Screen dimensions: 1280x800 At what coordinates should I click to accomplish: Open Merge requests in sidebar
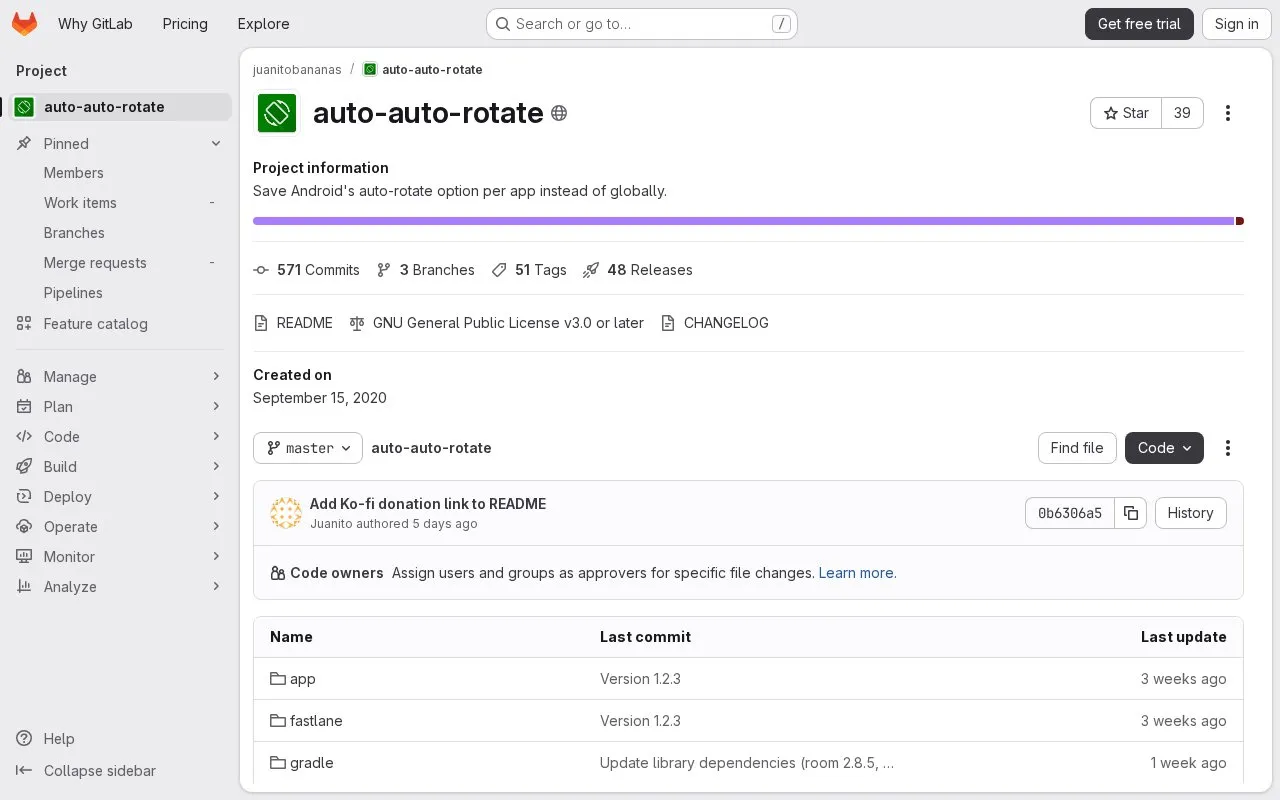(x=120, y=263)
